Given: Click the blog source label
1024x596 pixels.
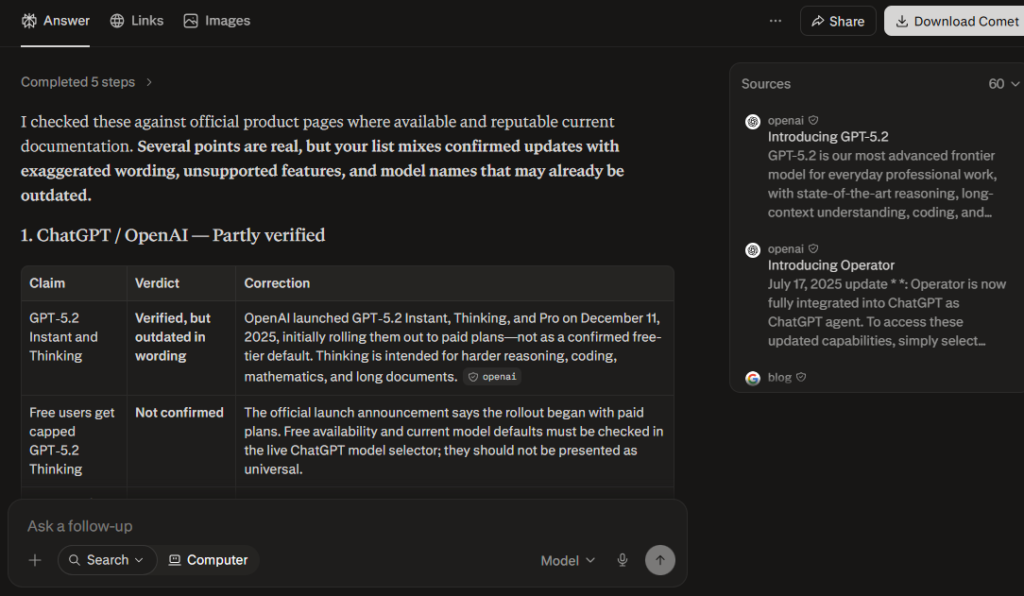Looking at the screenshot, I should point(779,377).
